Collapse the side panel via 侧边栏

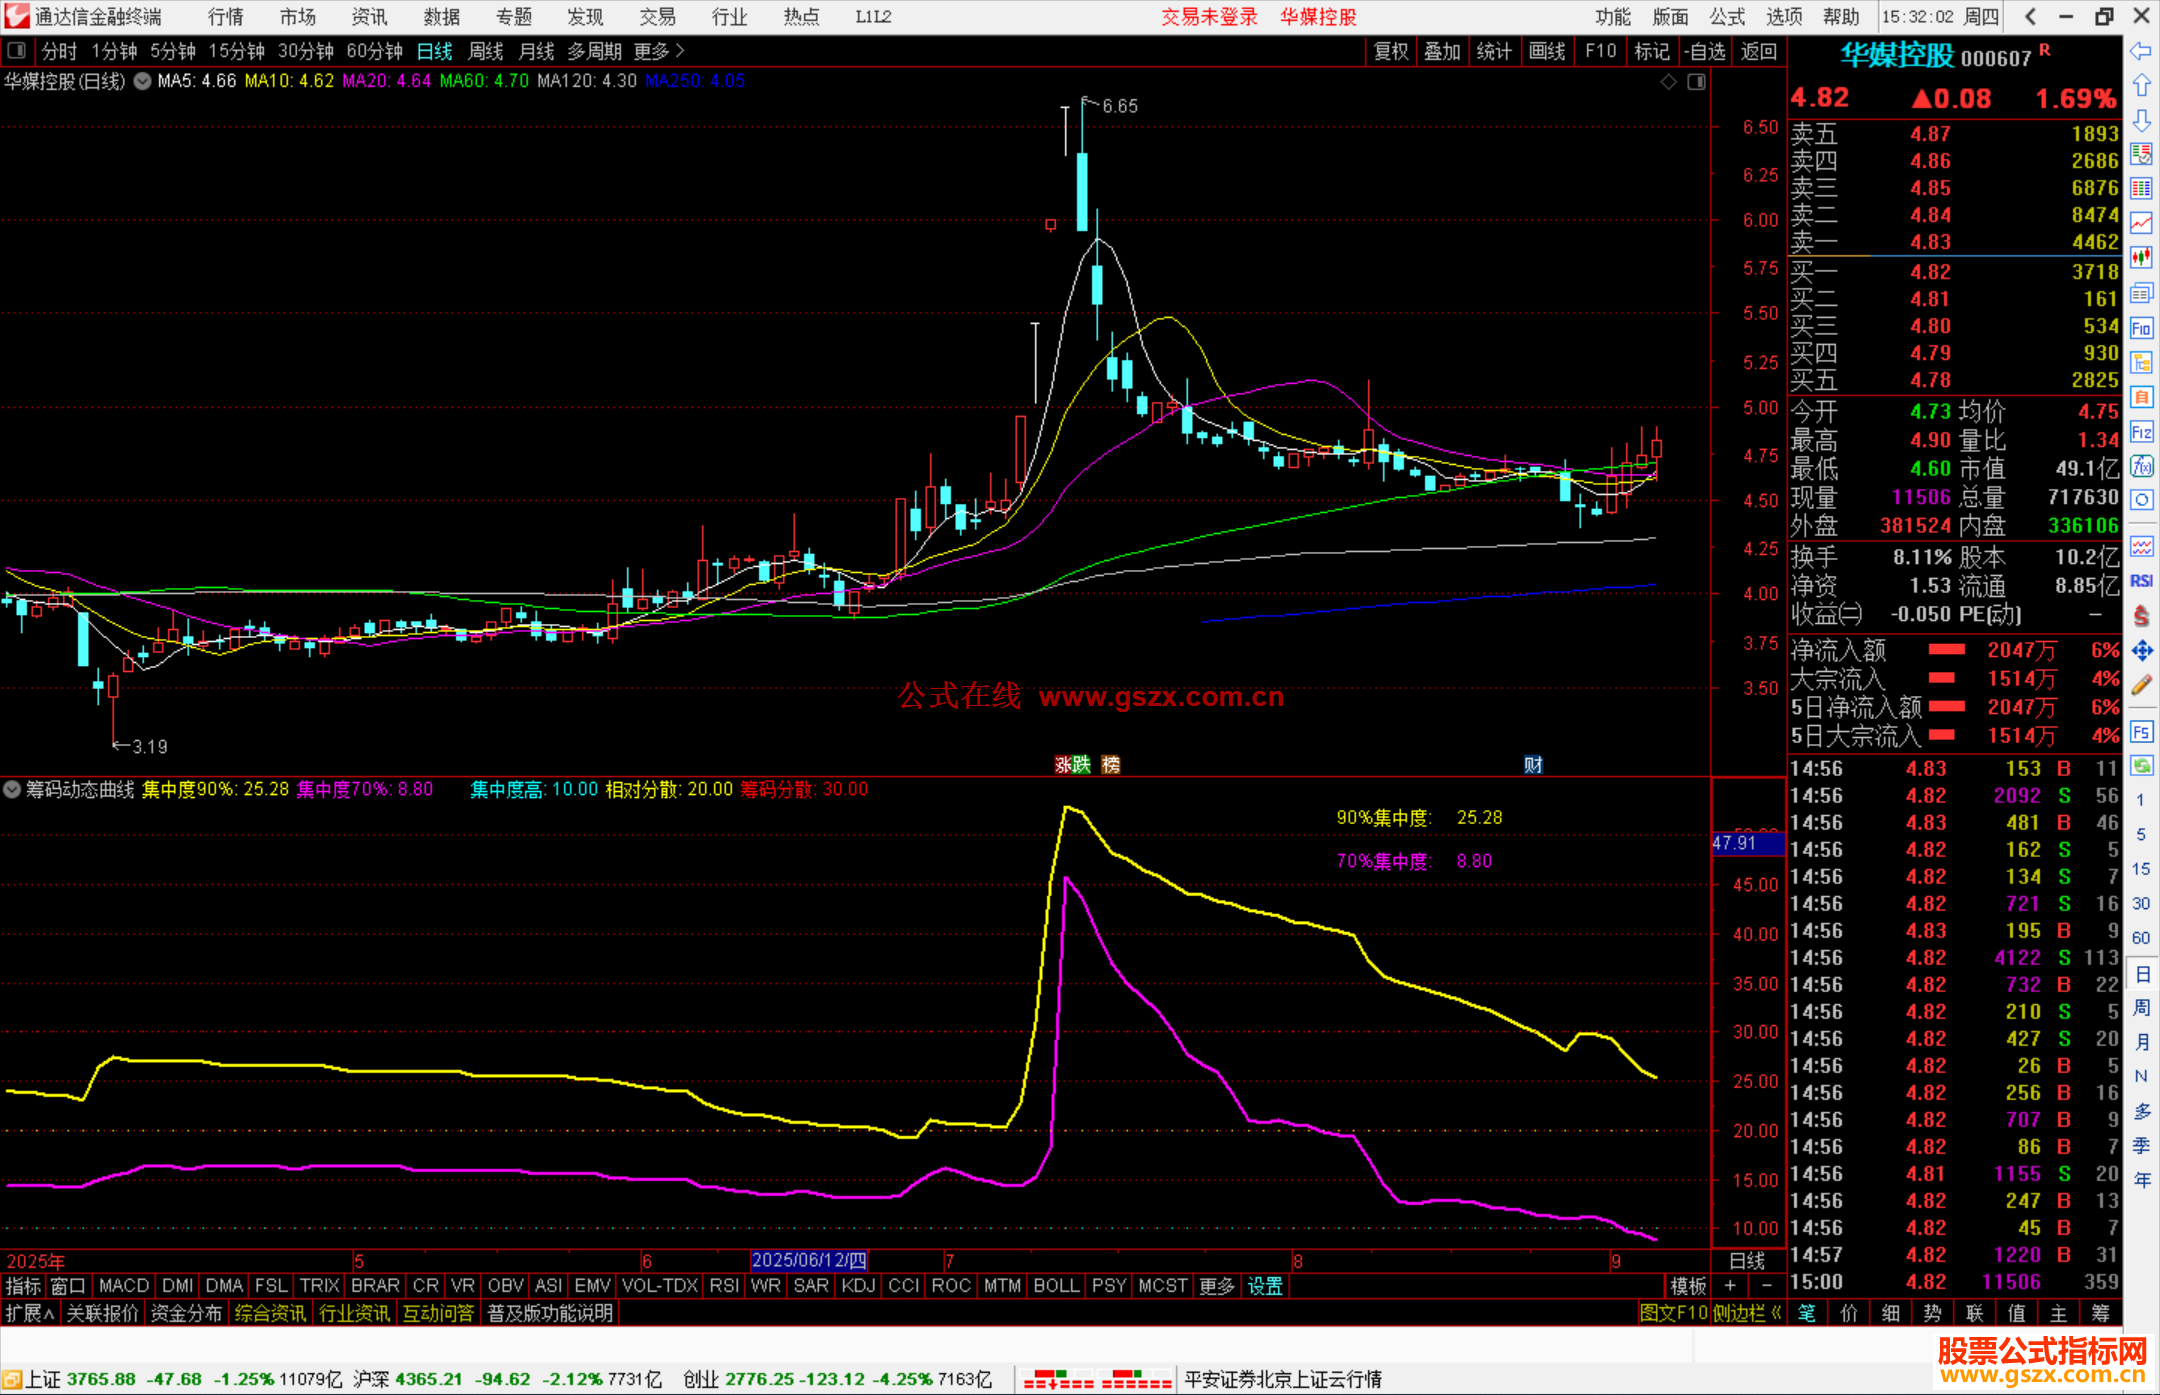tap(1746, 1313)
